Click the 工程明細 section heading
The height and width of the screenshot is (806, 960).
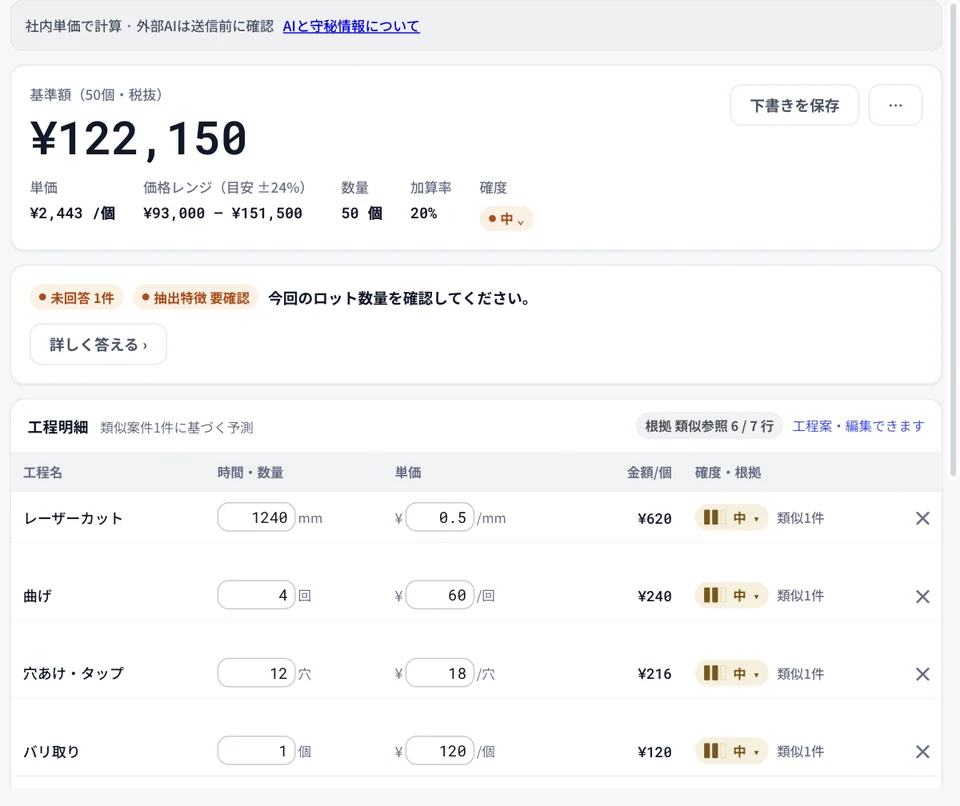point(58,427)
